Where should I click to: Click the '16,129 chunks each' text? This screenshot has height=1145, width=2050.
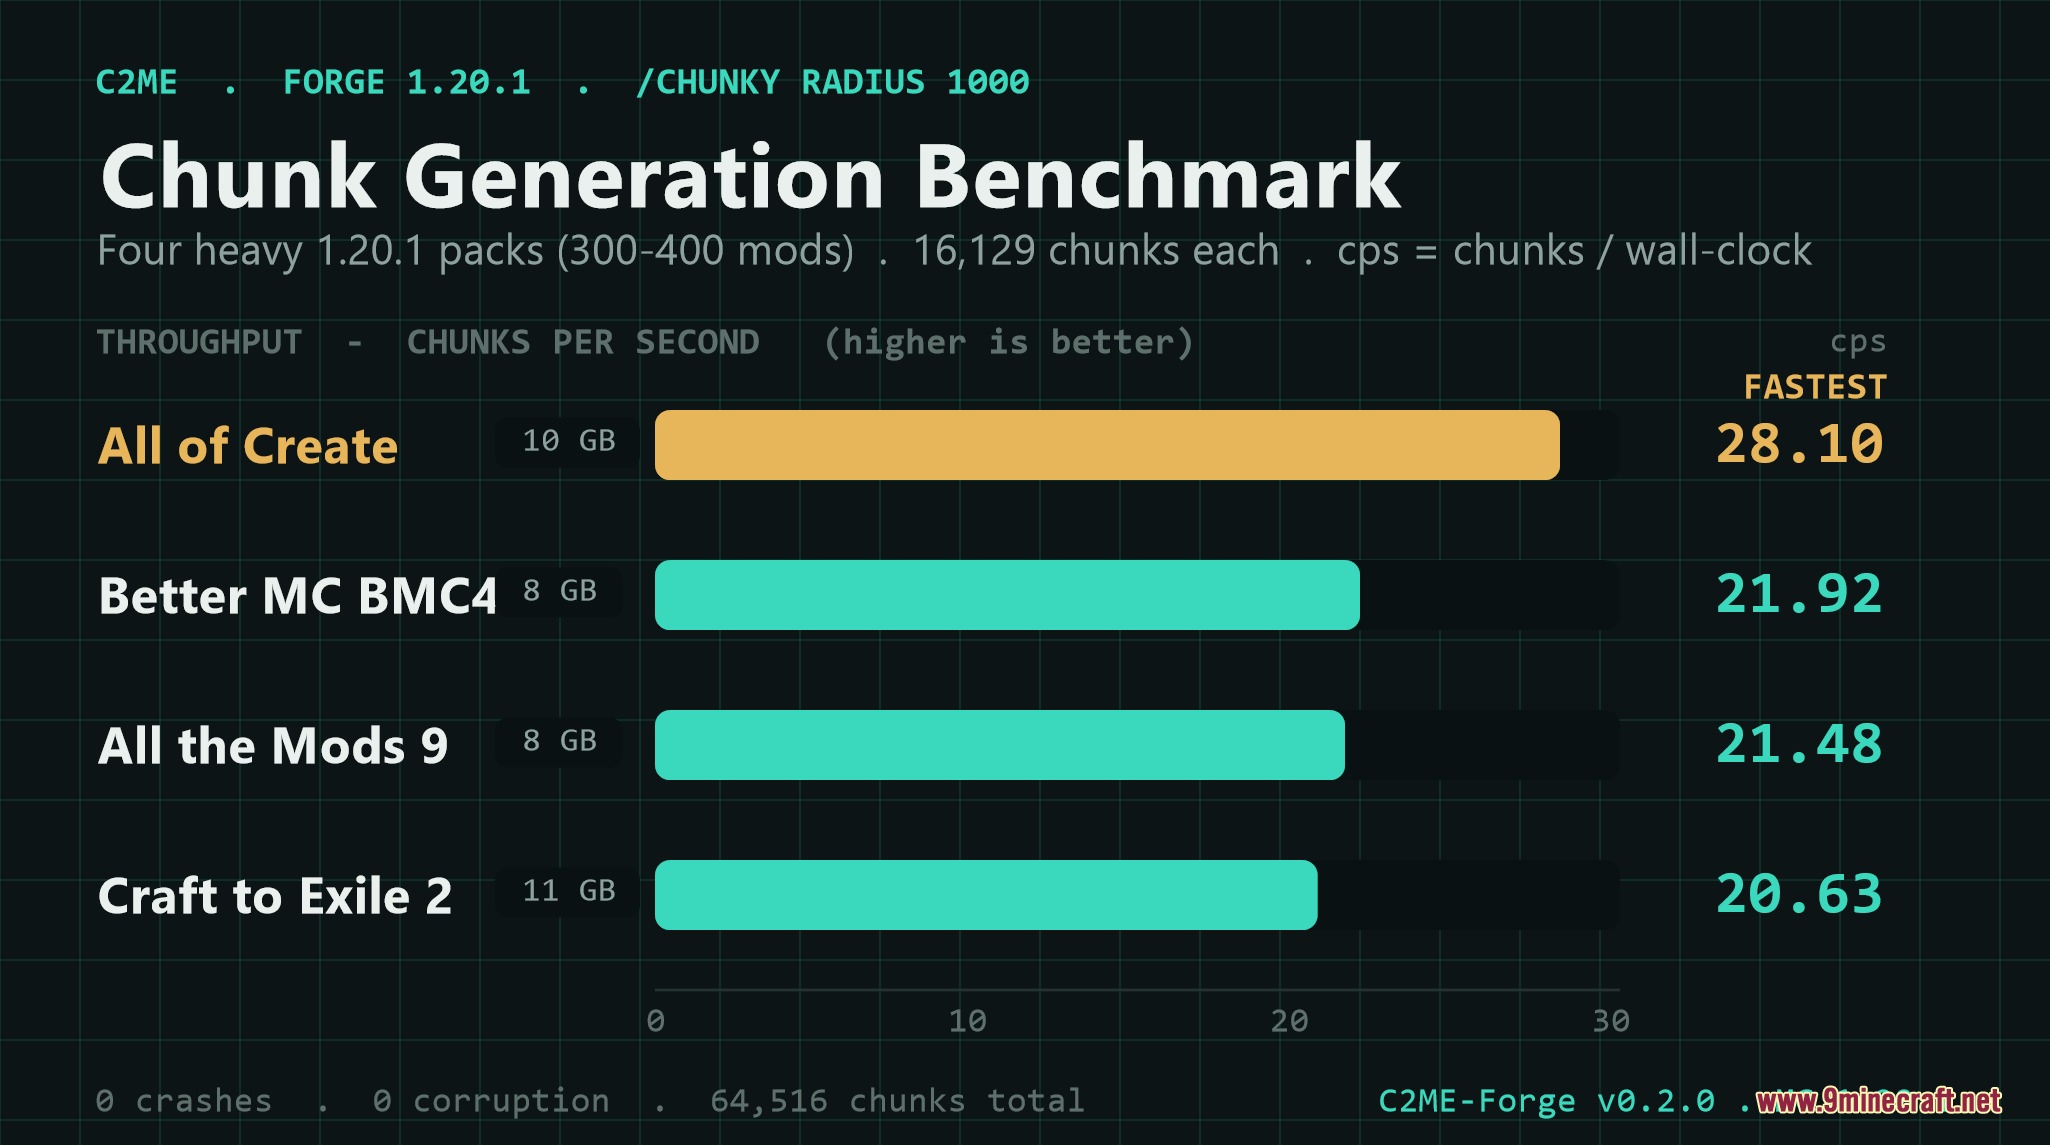coord(1096,251)
